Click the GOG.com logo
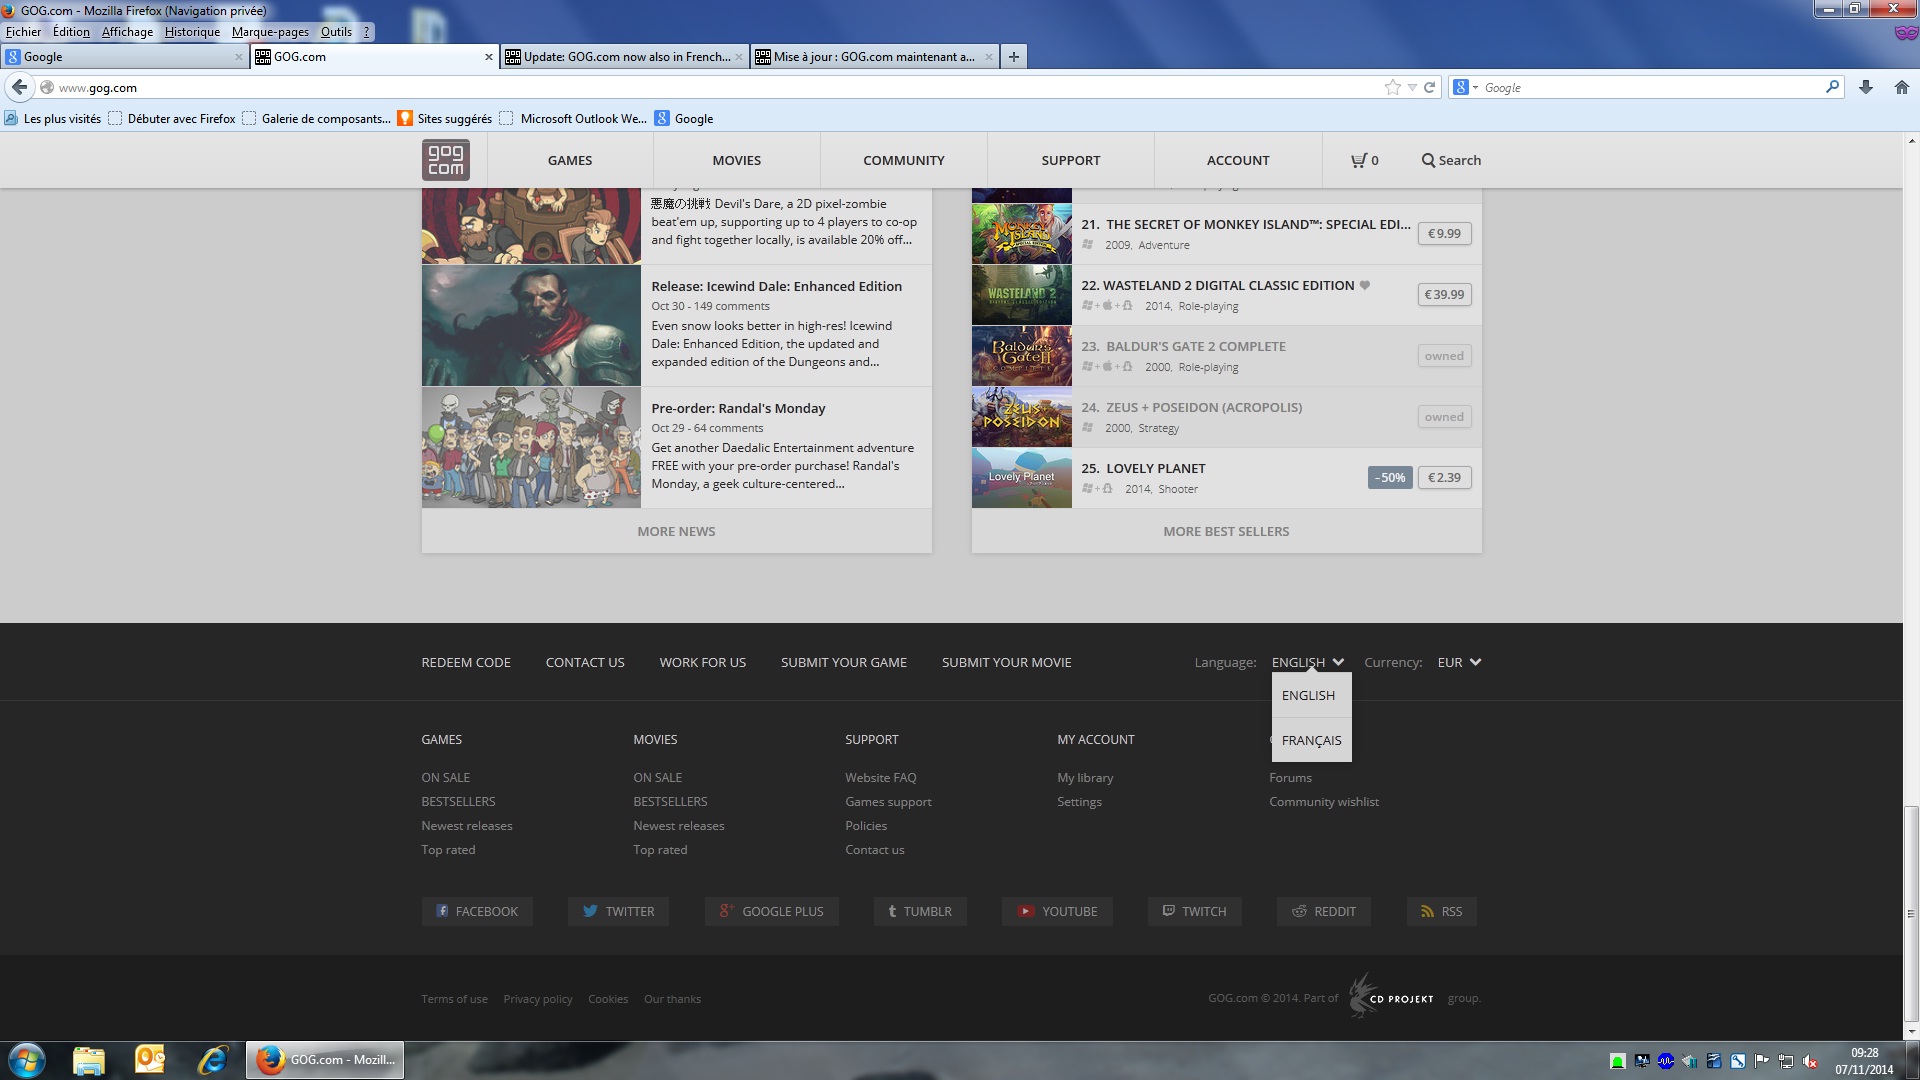Viewport: 1920px width, 1080px height. [x=445, y=160]
